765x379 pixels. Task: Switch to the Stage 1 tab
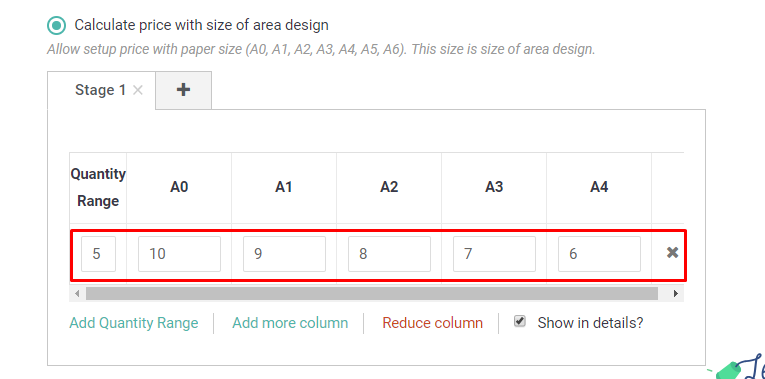(x=101, y=90)
